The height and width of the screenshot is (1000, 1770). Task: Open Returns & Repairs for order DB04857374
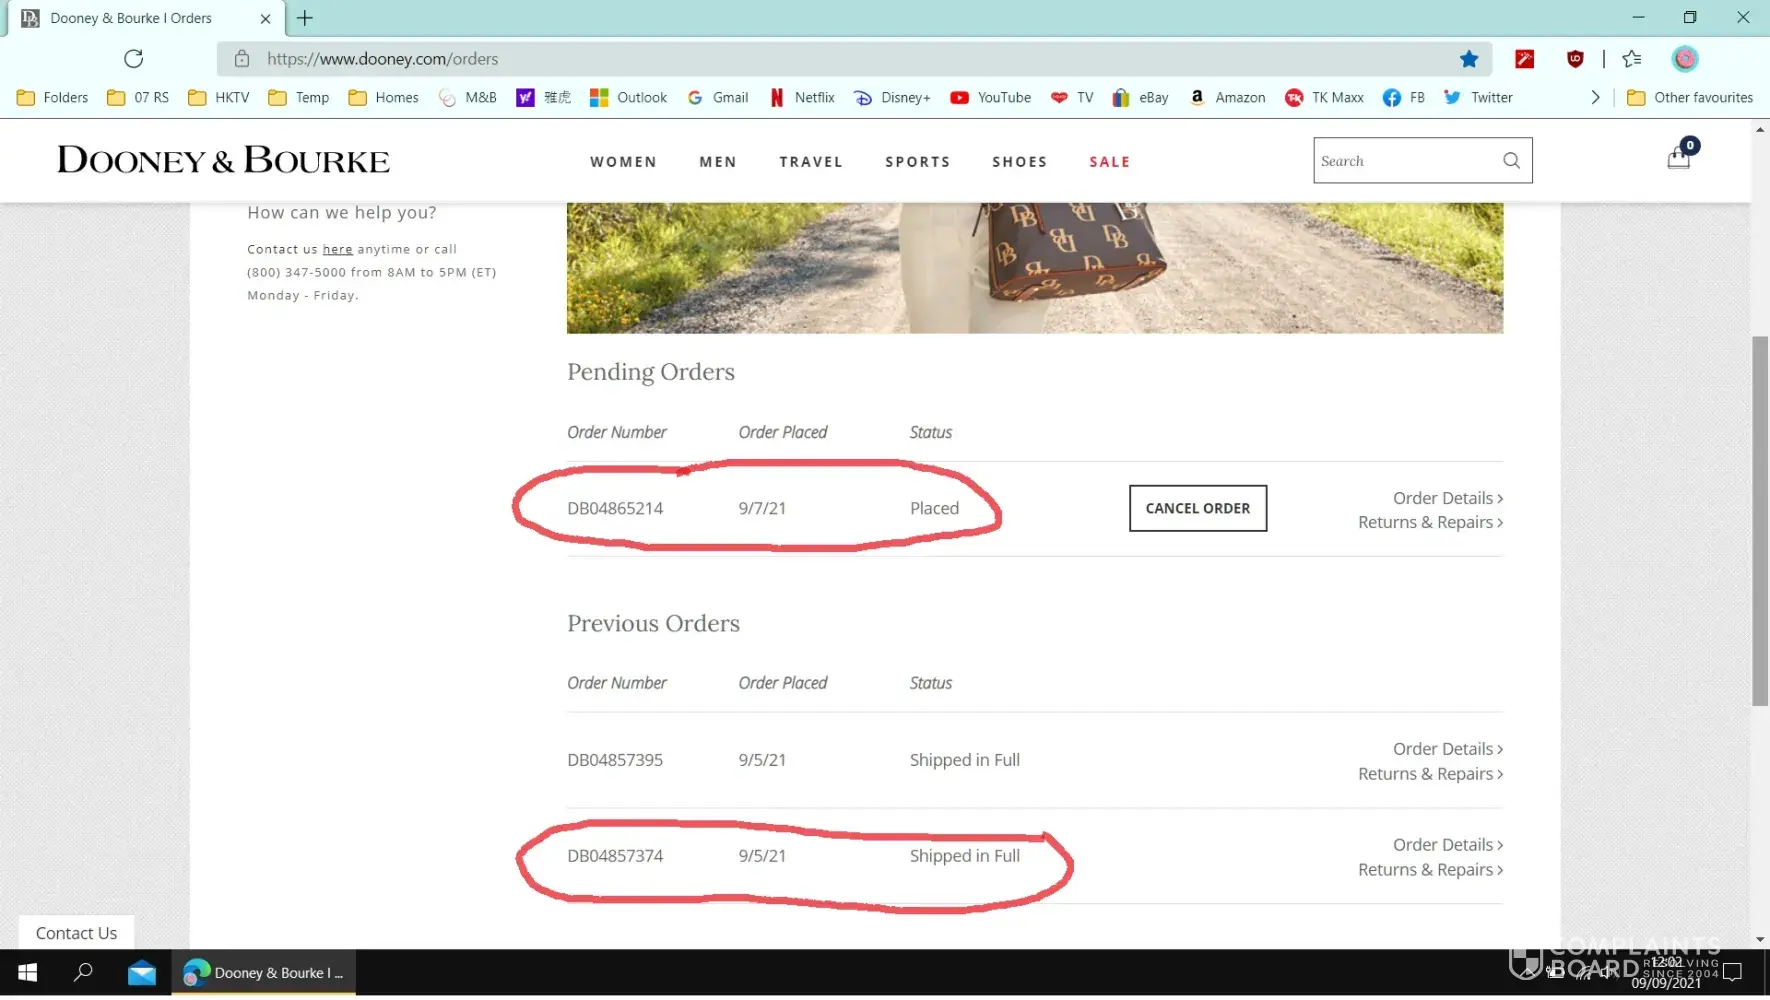(1429, 870)
